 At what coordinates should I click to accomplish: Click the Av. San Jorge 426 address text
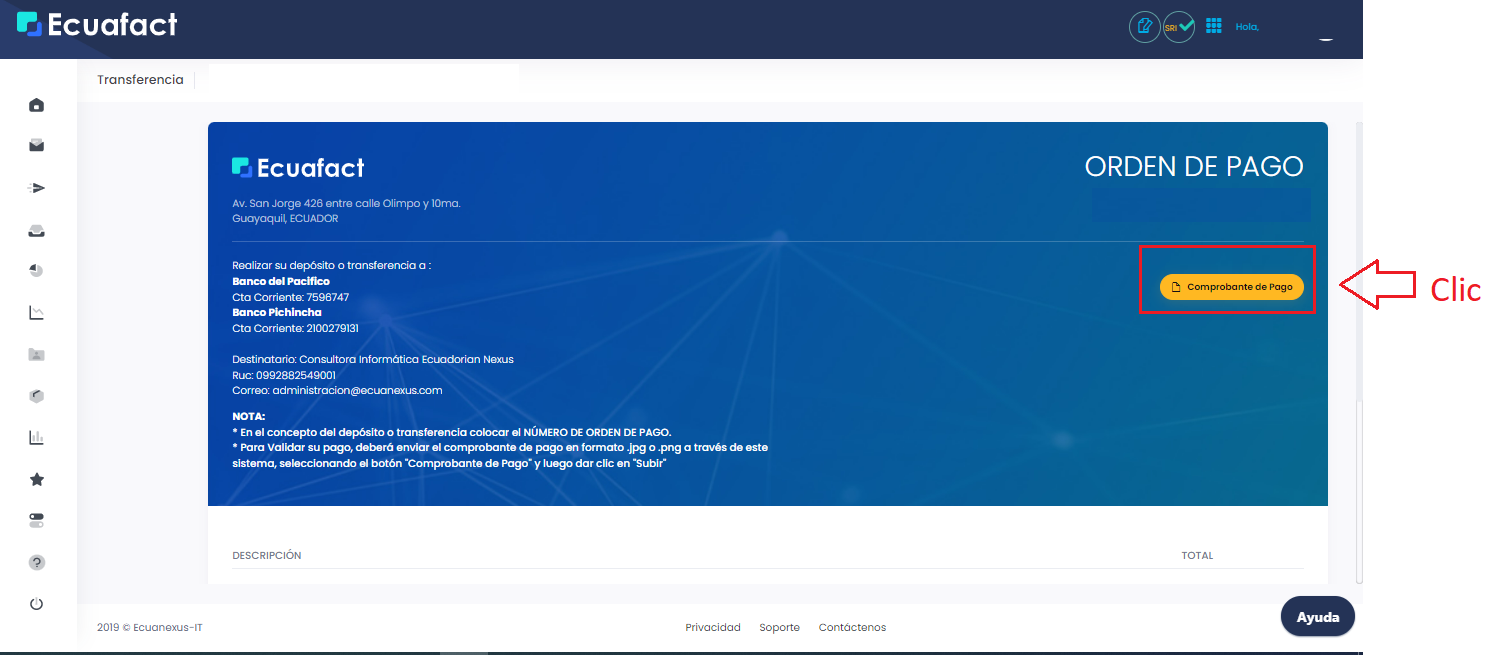tap(346, 203)
